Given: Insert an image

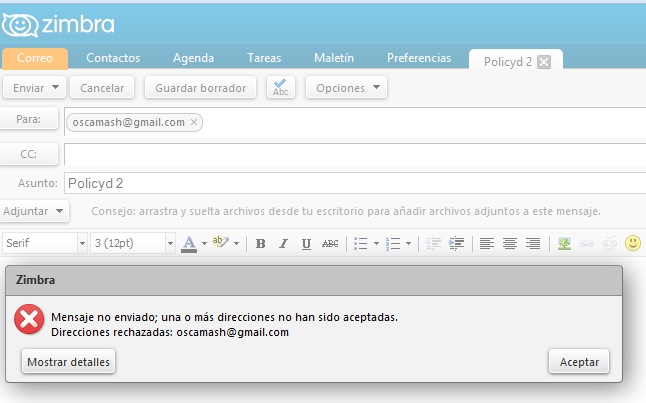Looking at the screenshot, I should [564, 244].
